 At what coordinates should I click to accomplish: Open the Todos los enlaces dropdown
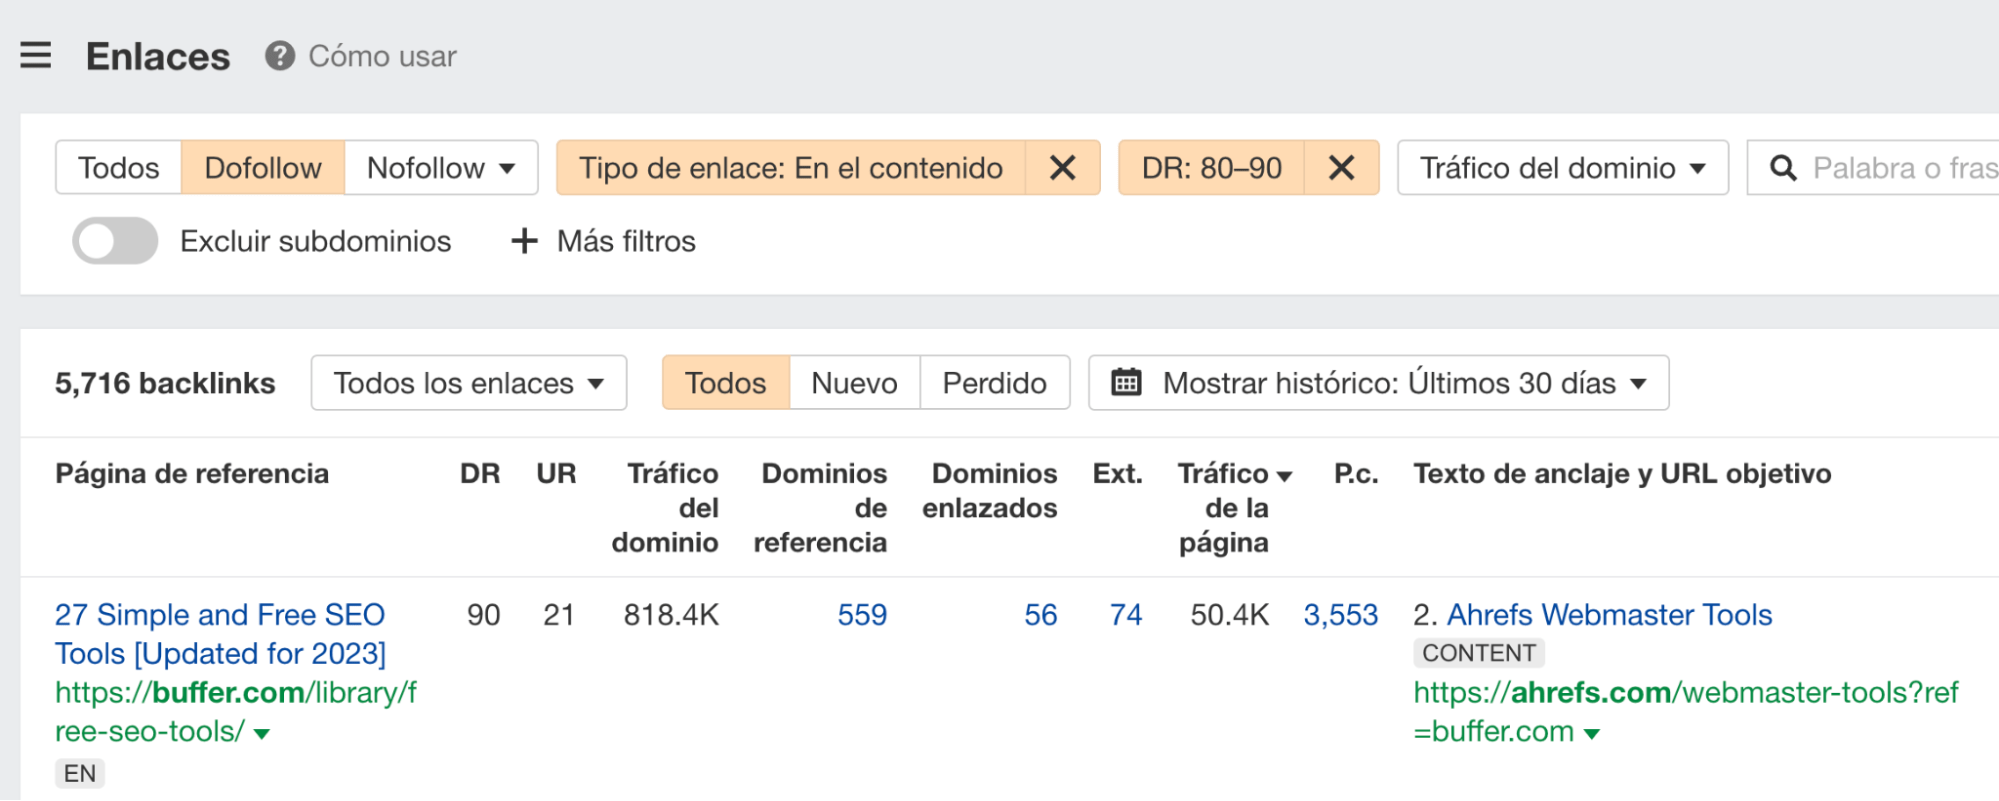(469, 383)
